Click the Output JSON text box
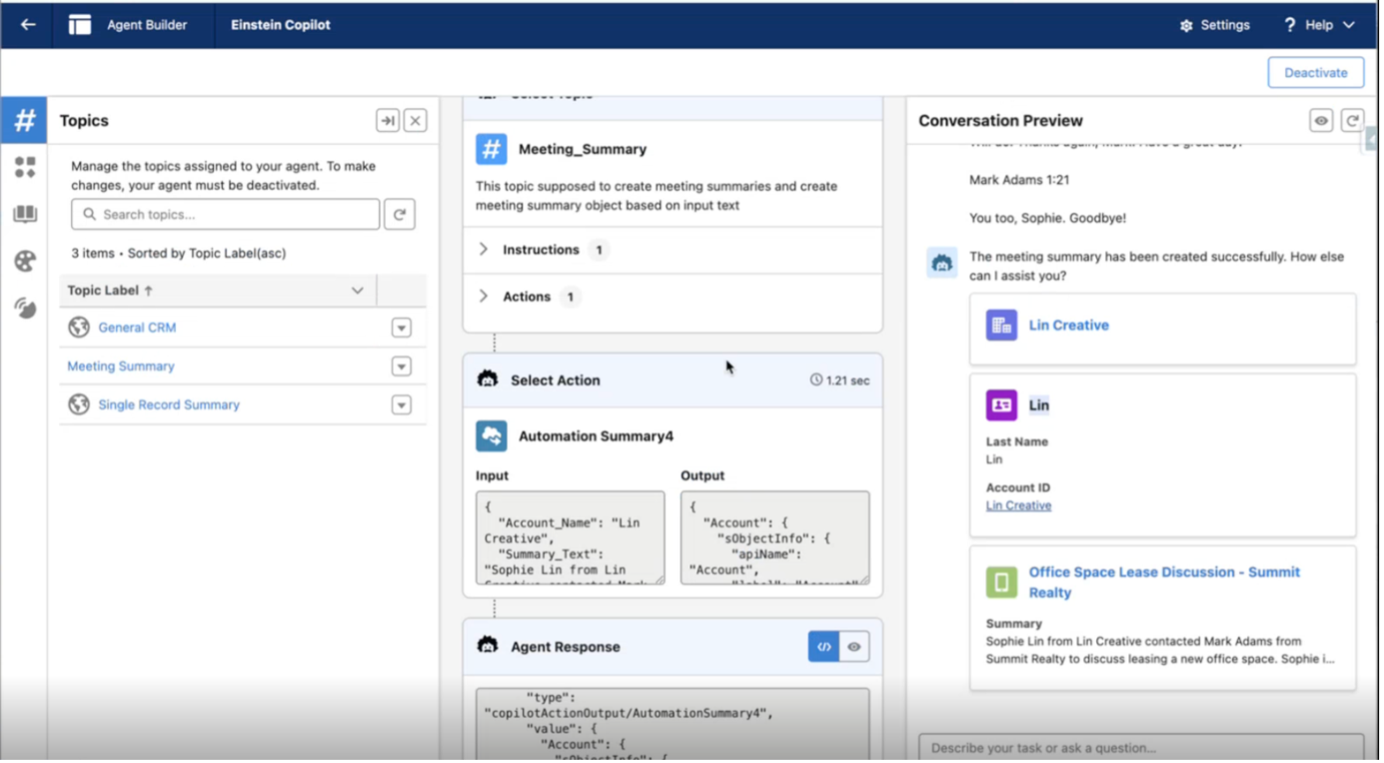This screenshot has height=763, width=1384. pyautogui.click(x=776, y=538)
